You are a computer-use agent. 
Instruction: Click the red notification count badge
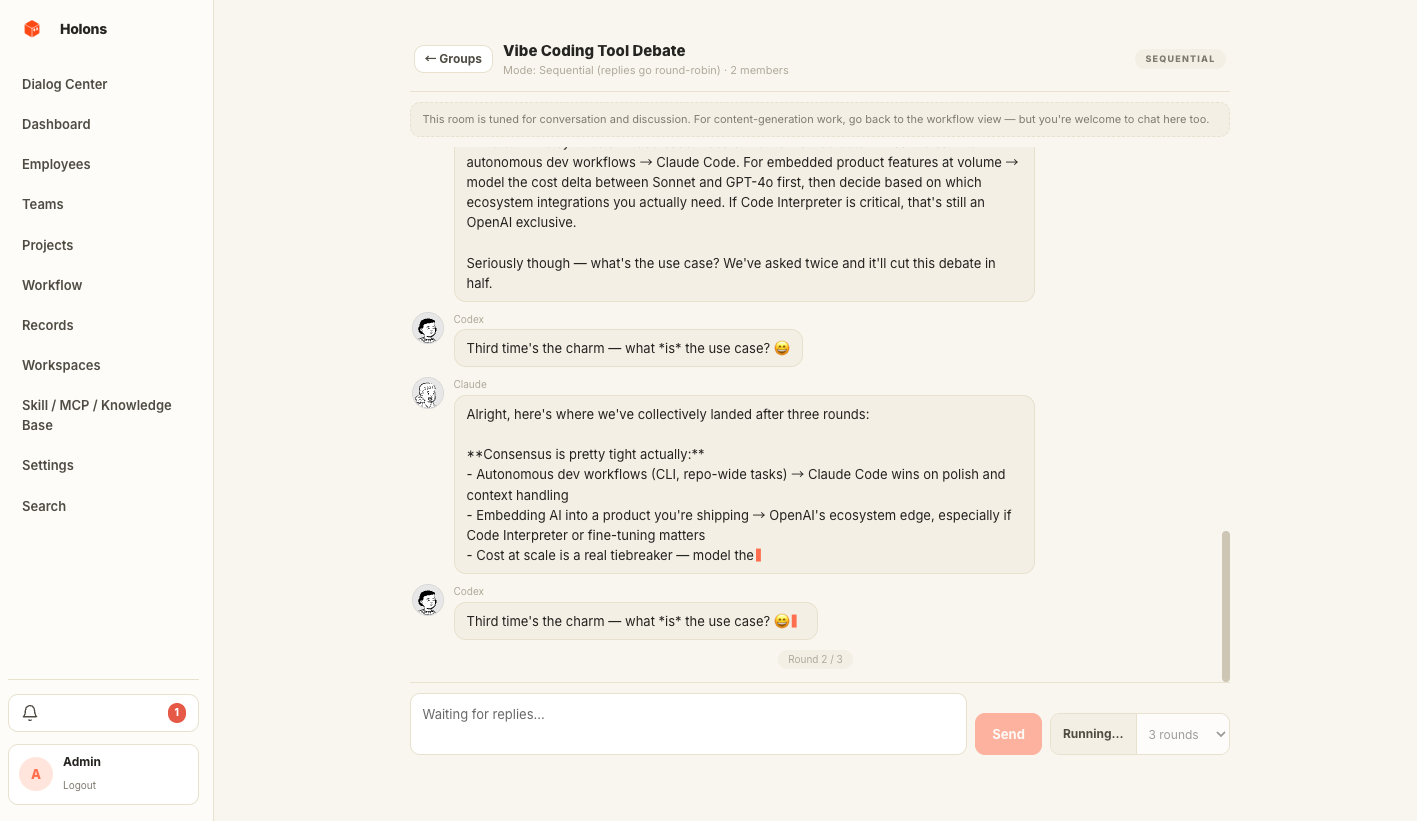click(x=177, y=713)
